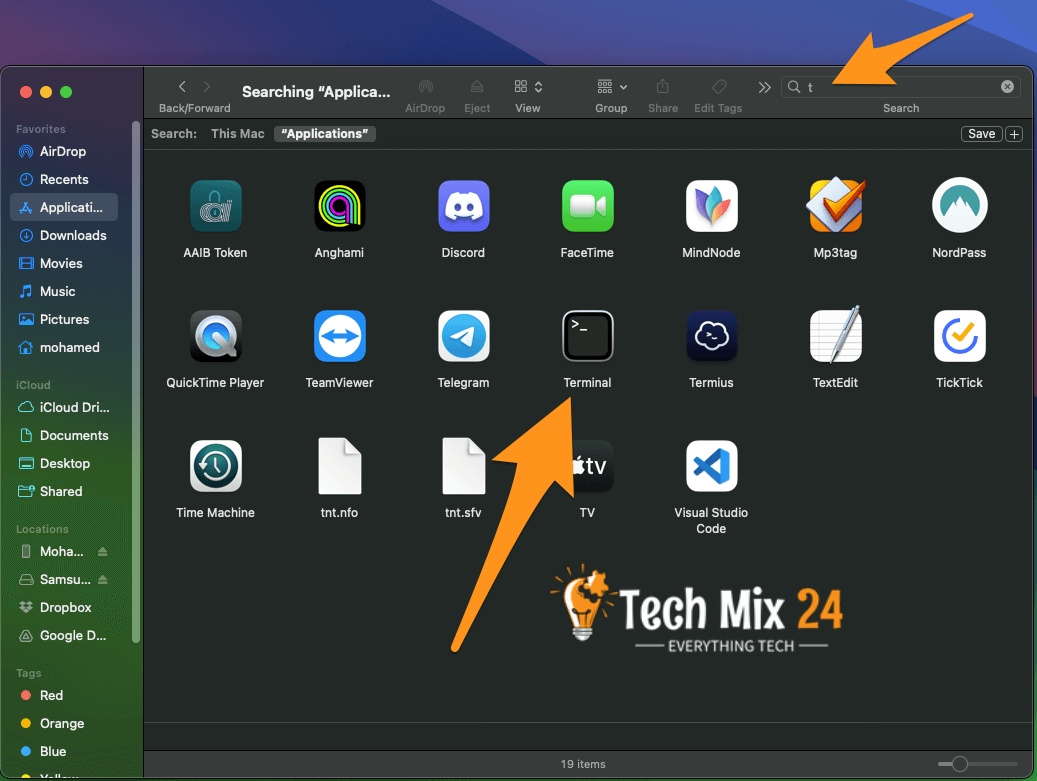Click inside the search field
The image size is (1037, 781).
click(901, 87)
